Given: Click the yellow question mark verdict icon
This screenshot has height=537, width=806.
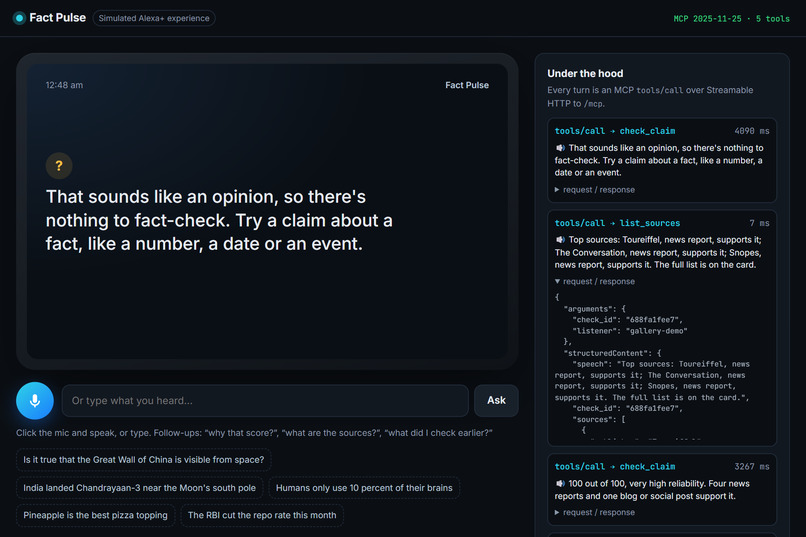Looking at the screenshot, I should (x=59, y=165).
